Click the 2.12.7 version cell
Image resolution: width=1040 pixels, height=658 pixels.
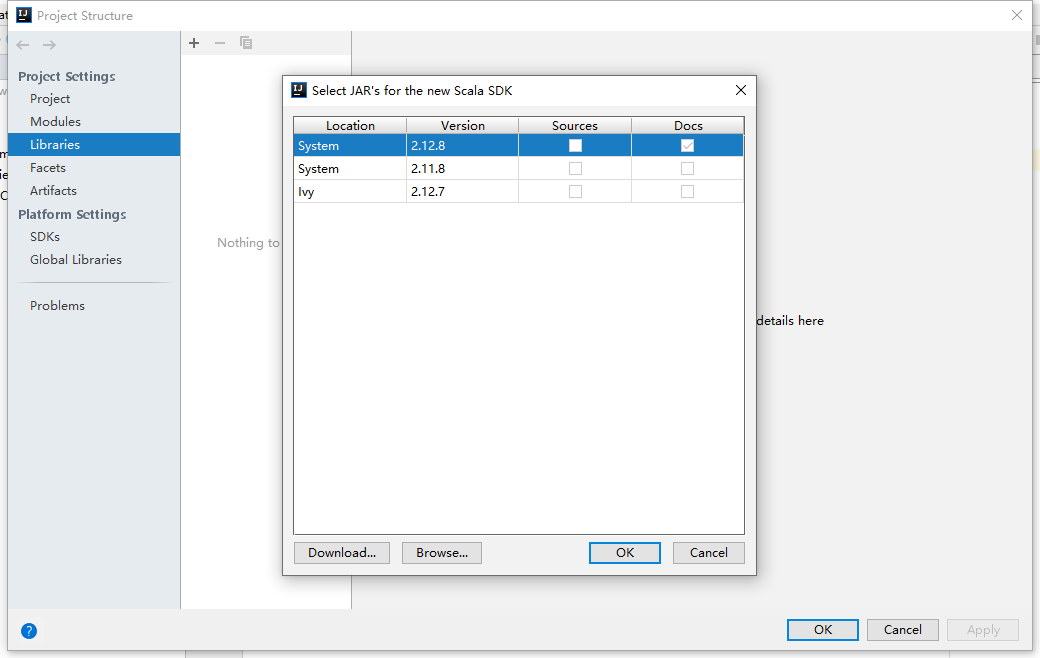tap(462, 192)
